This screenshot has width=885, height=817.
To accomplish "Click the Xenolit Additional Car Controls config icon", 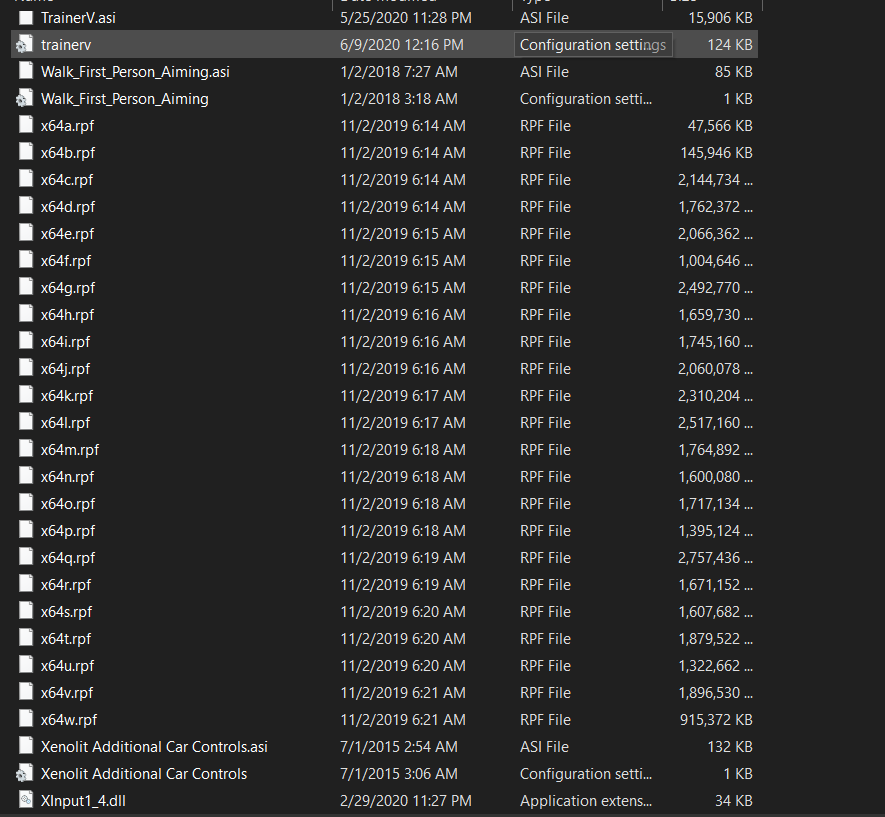I will pos(23,774).
